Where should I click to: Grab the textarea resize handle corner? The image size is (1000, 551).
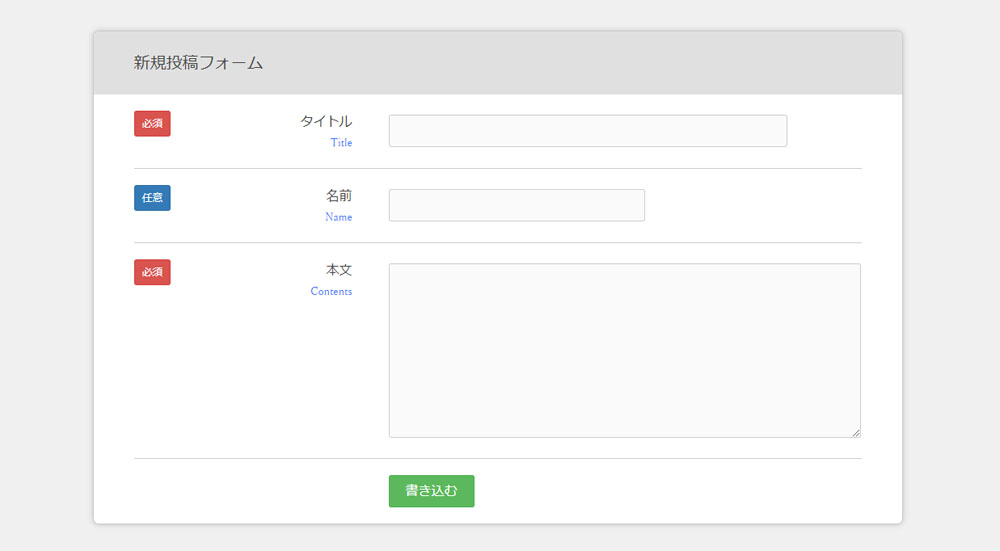pyautogui.click(x=856, y=433)
